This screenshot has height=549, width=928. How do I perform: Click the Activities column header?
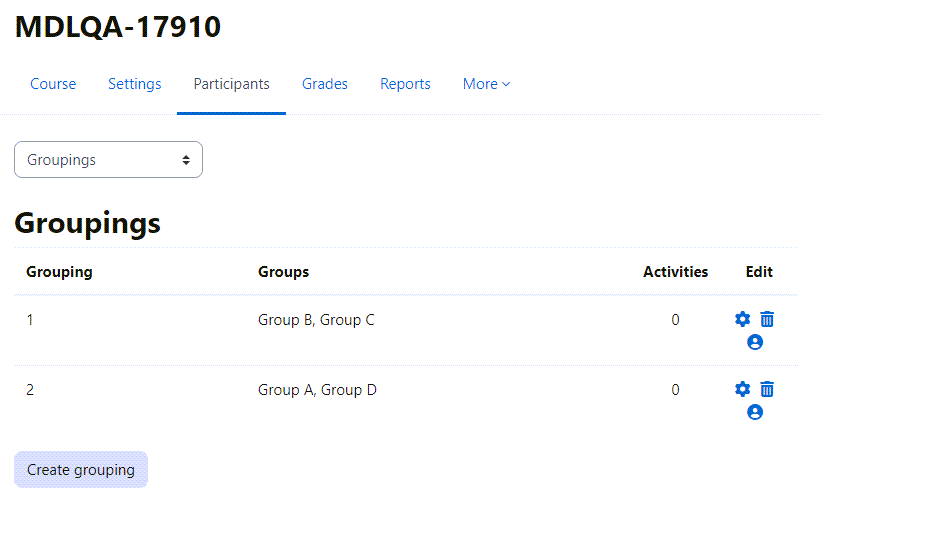(675, 272)
